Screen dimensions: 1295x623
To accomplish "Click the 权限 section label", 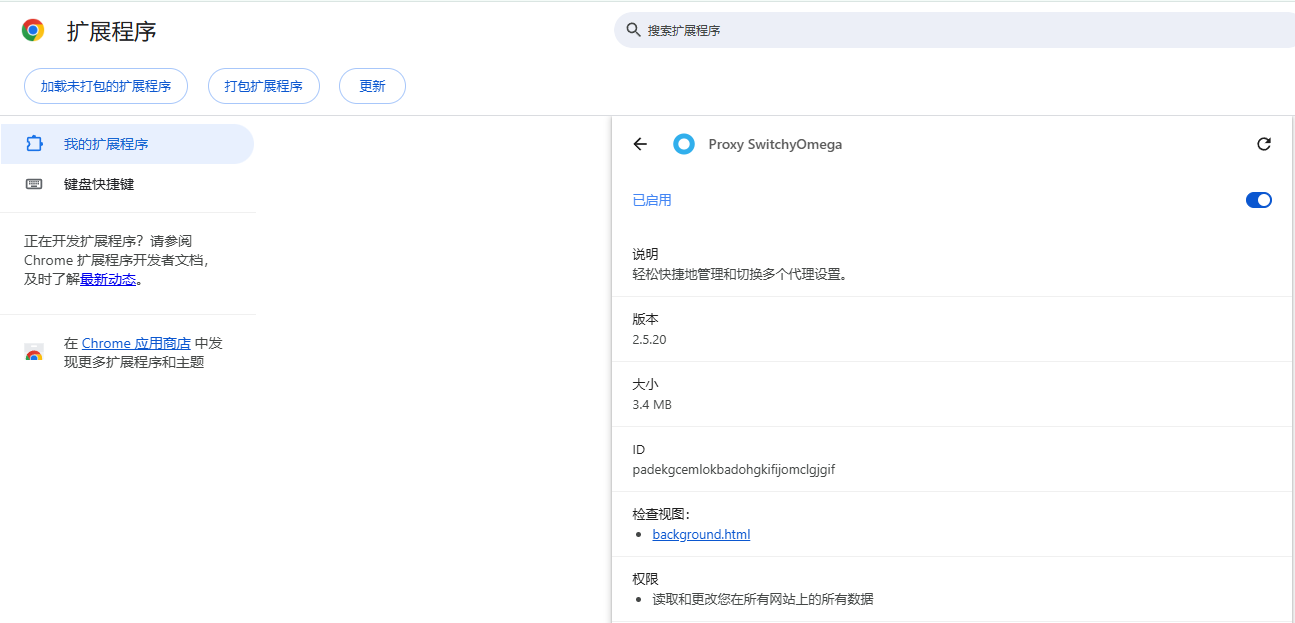I will pos(646,579).
